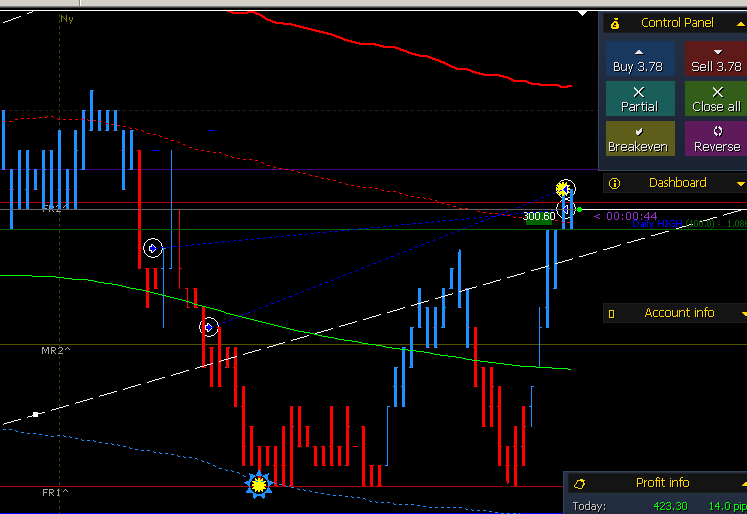Image resolution: width=747 pixels, height=514 pixels.
Task: Click the Buy 3.78 button
Action: (x=640, y=59)
